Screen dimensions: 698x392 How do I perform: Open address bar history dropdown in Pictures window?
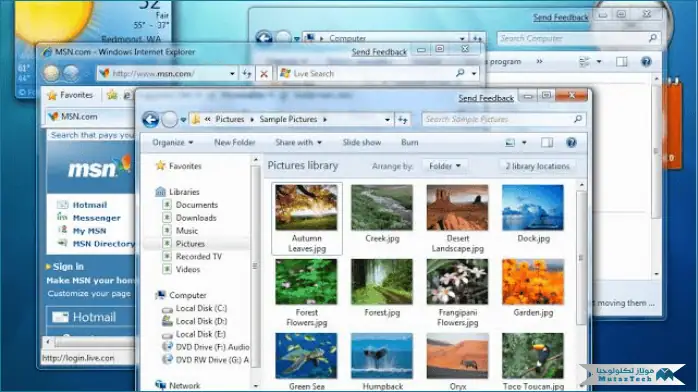tap(387, 119)
